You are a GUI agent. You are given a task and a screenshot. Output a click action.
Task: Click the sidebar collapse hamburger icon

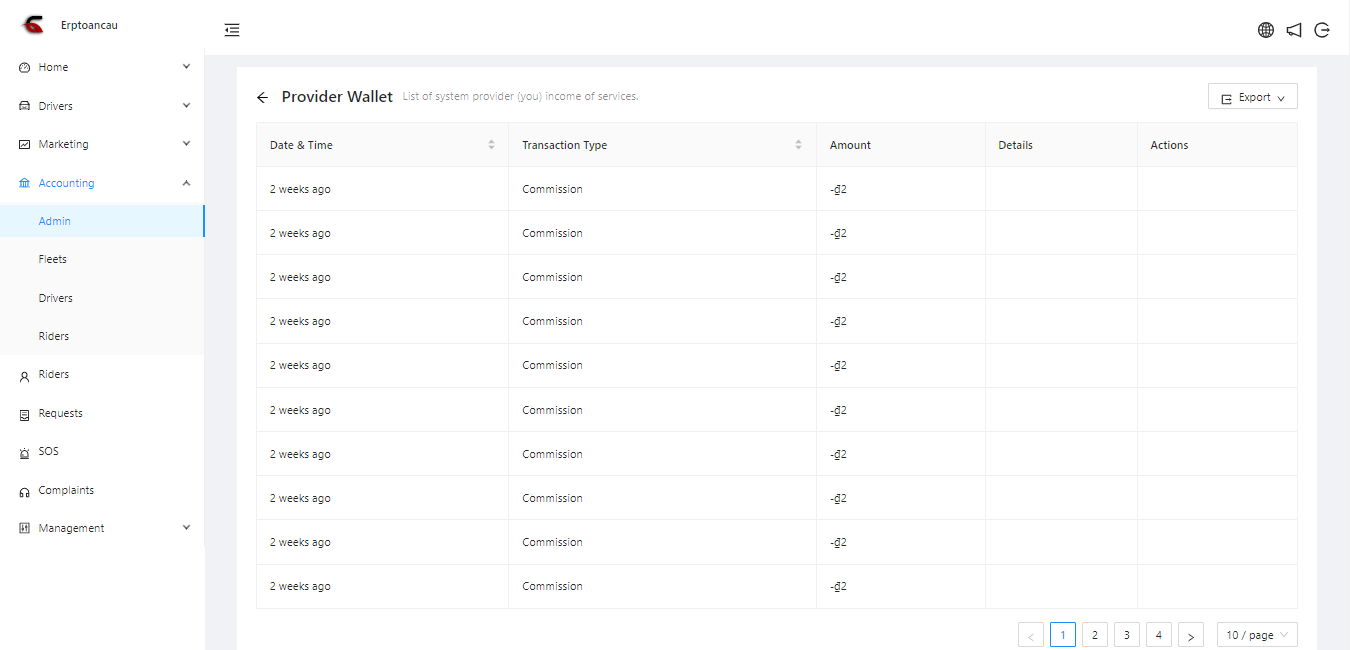click(232, 30)
